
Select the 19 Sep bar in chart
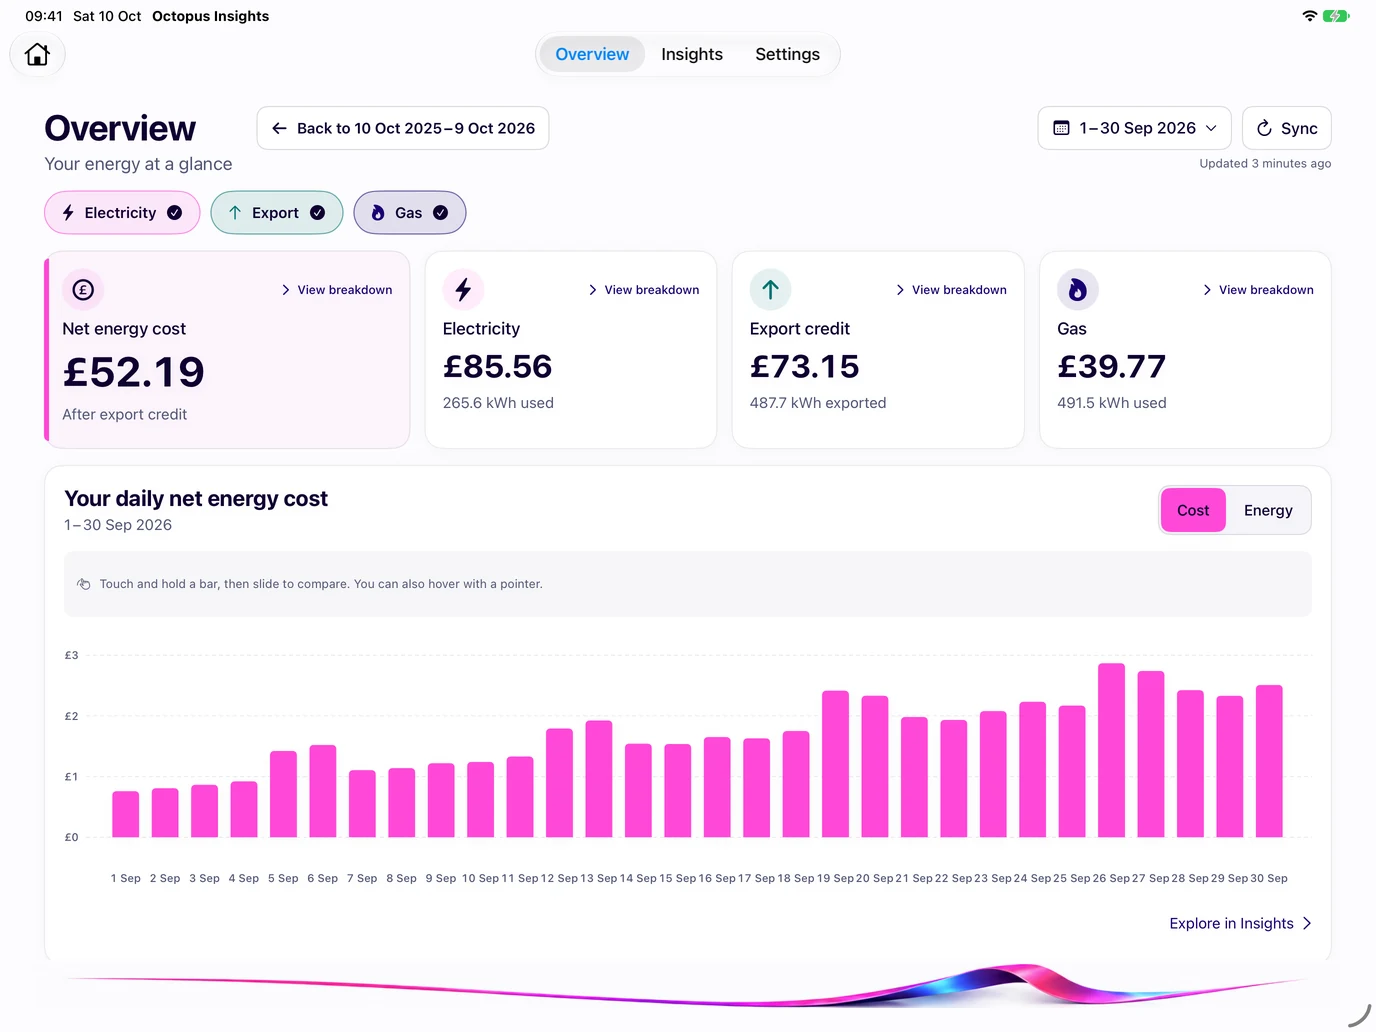point(835,764)
